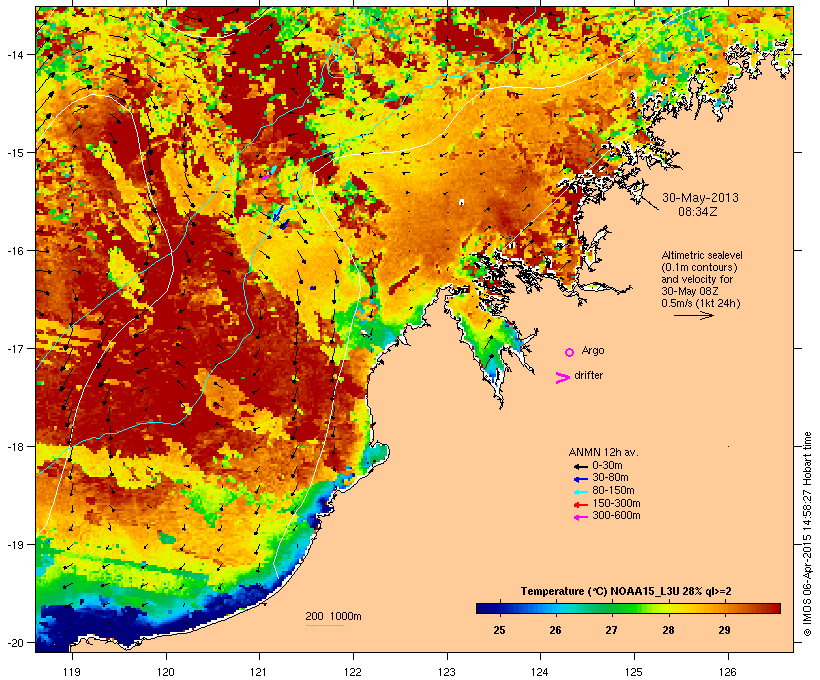Viewport: 820px width, 680px height.
Task: Click the Temperature NOAA15_L3U colorbar title
Action: 625,592
